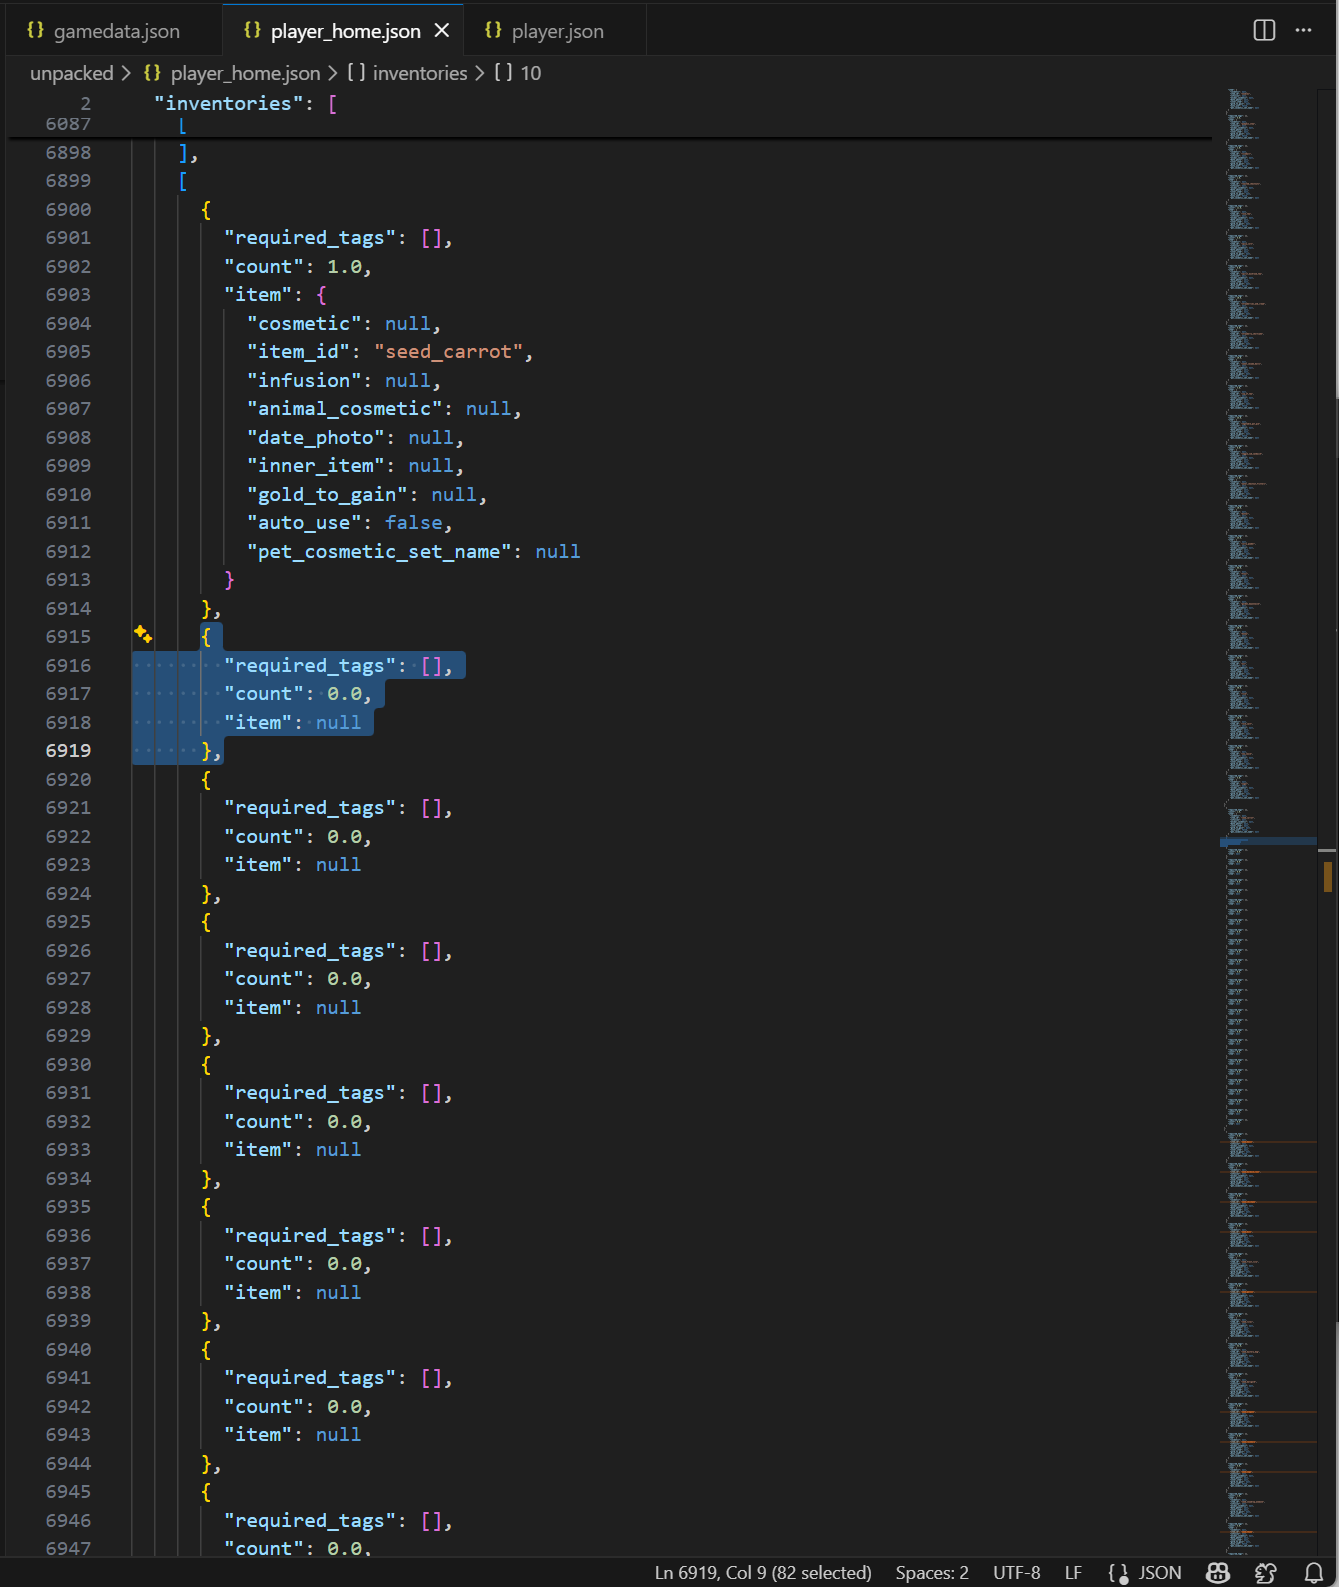Viewport: 1339px width, 1587px height.
Task: Expand the 'inventories' breadcrumb dropdown
Action: (419, 73)
